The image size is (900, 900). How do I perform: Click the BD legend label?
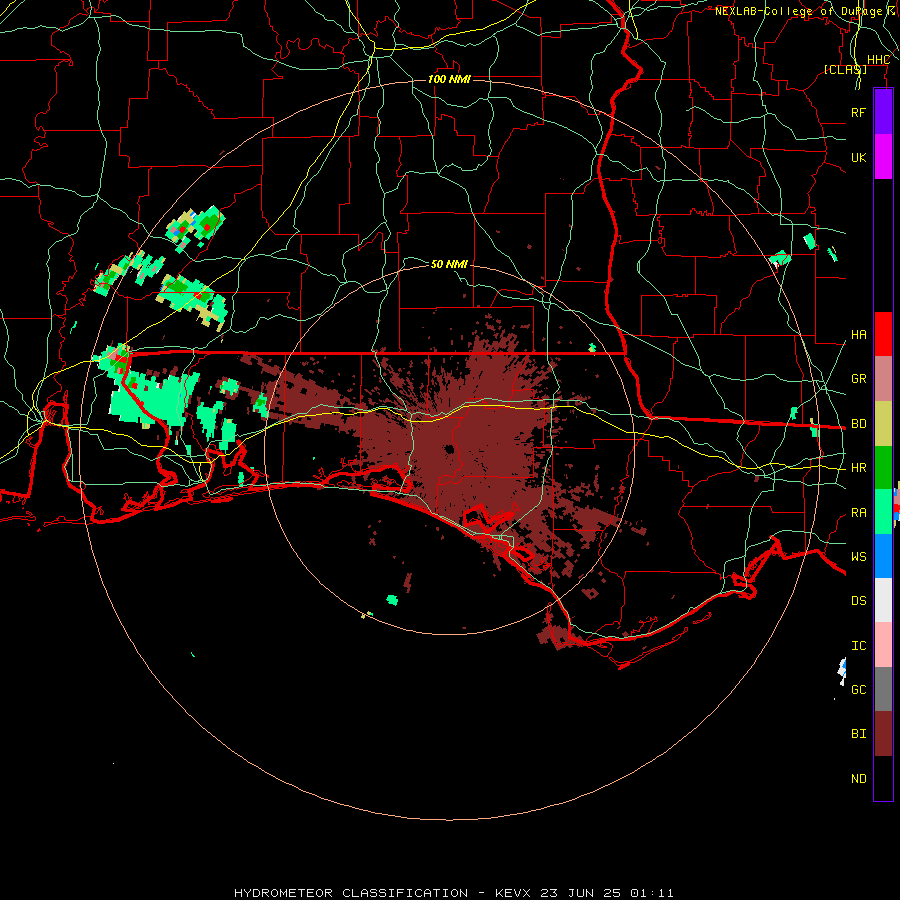tap(859, 424)
